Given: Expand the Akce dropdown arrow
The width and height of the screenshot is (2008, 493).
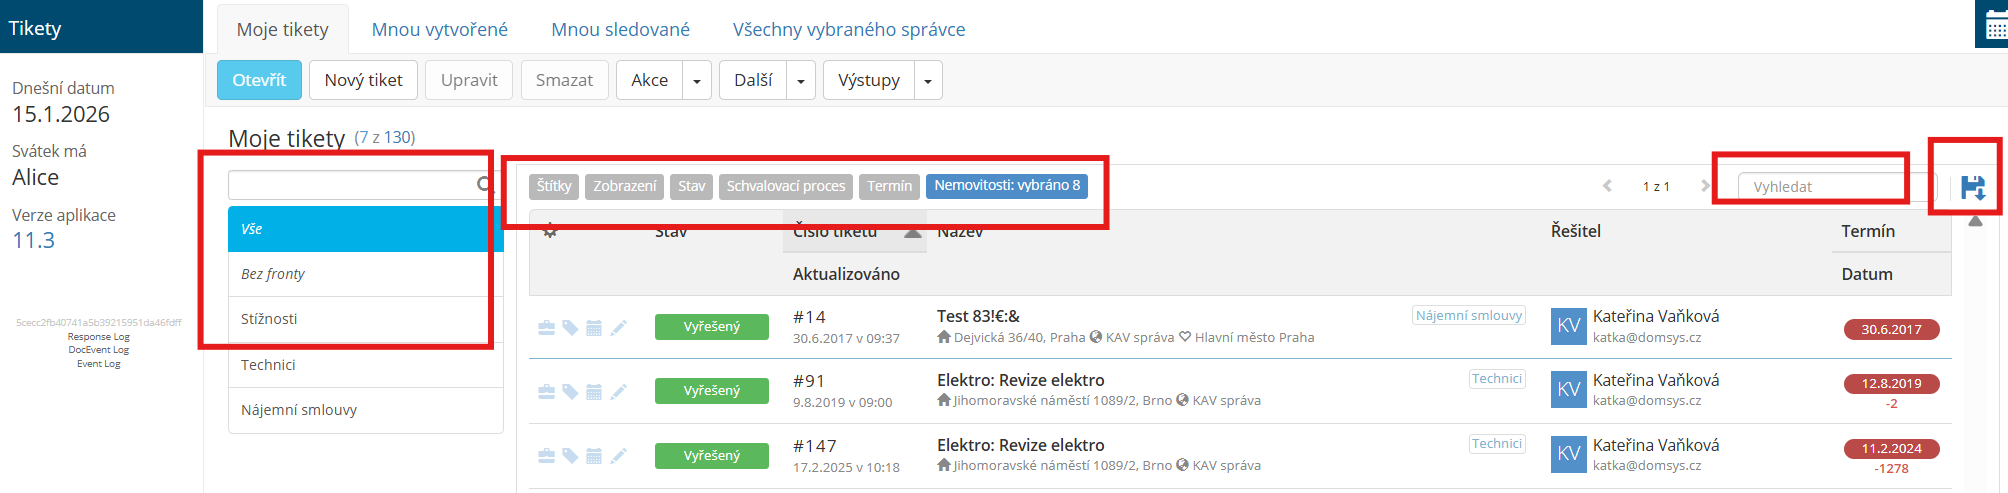Looking at the screenshot, I should tap(697, 80).
